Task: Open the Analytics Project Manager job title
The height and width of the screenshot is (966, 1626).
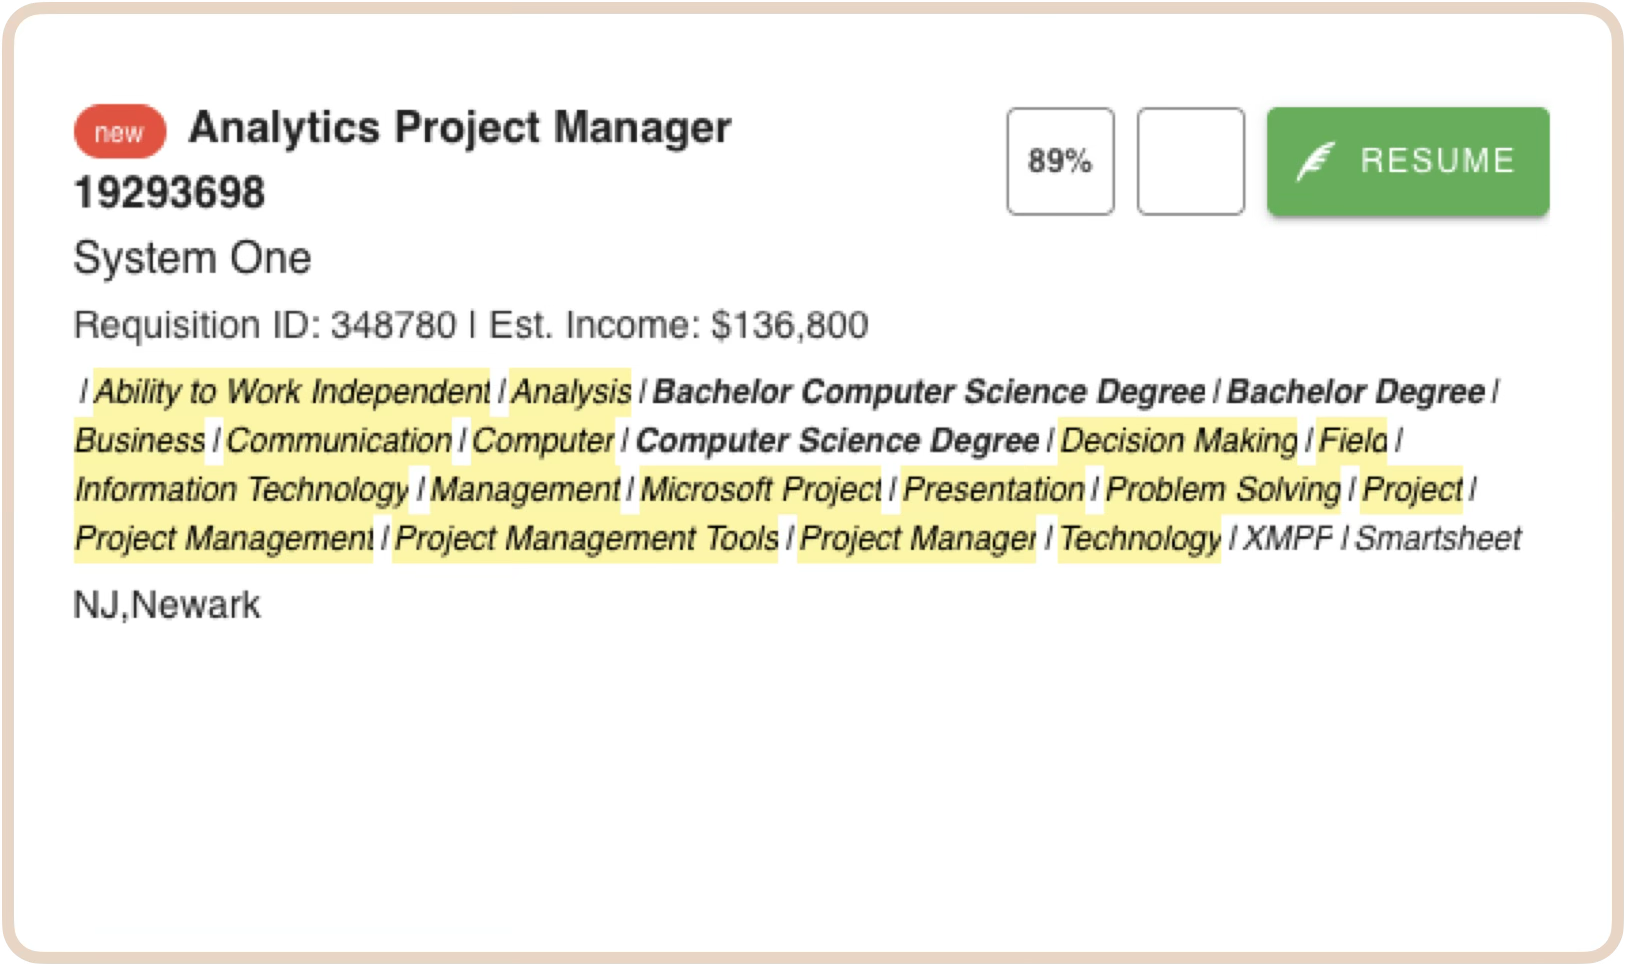Action: [460, 128]
